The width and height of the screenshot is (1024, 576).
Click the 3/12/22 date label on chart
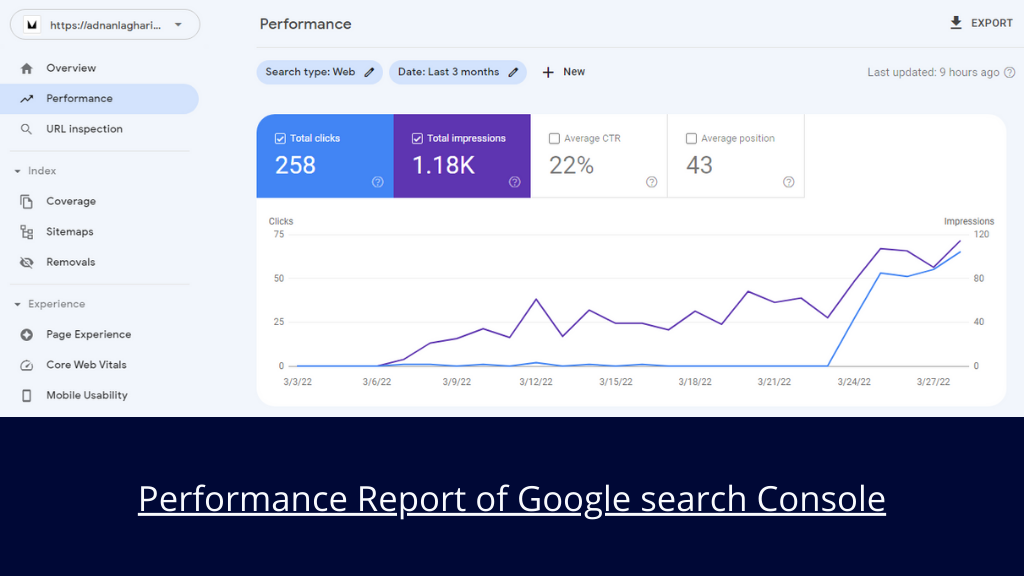point(536,382)
